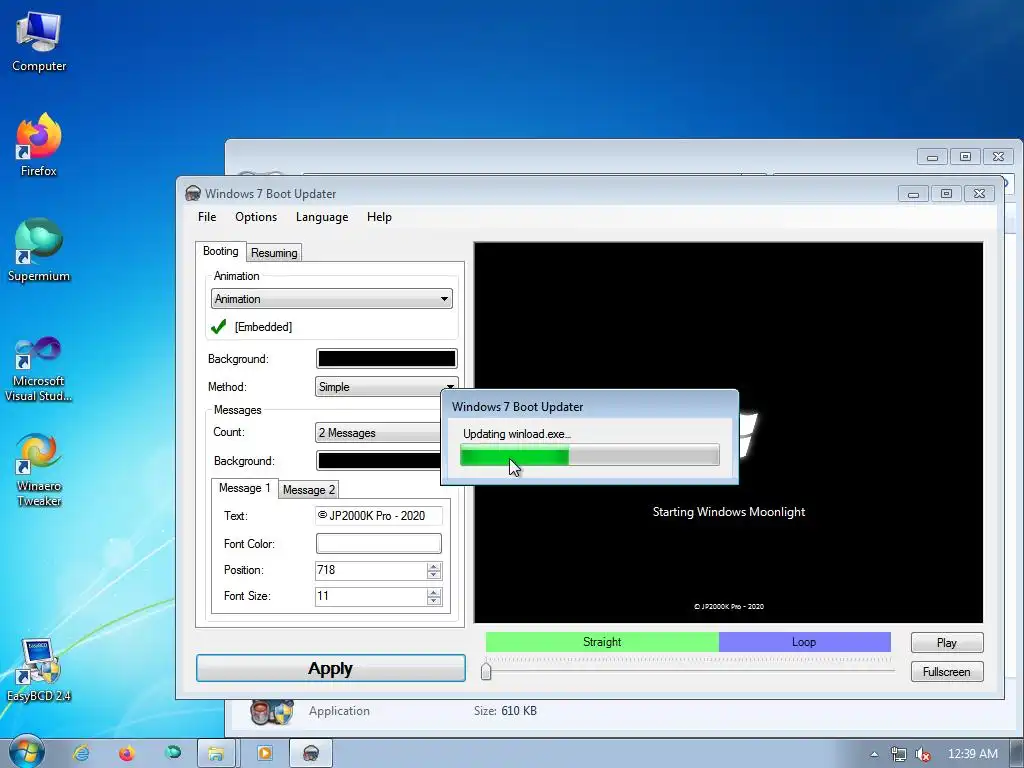Select the Message 2 tab
This screenshot has height=768, width=1024.
click(309, 490)
